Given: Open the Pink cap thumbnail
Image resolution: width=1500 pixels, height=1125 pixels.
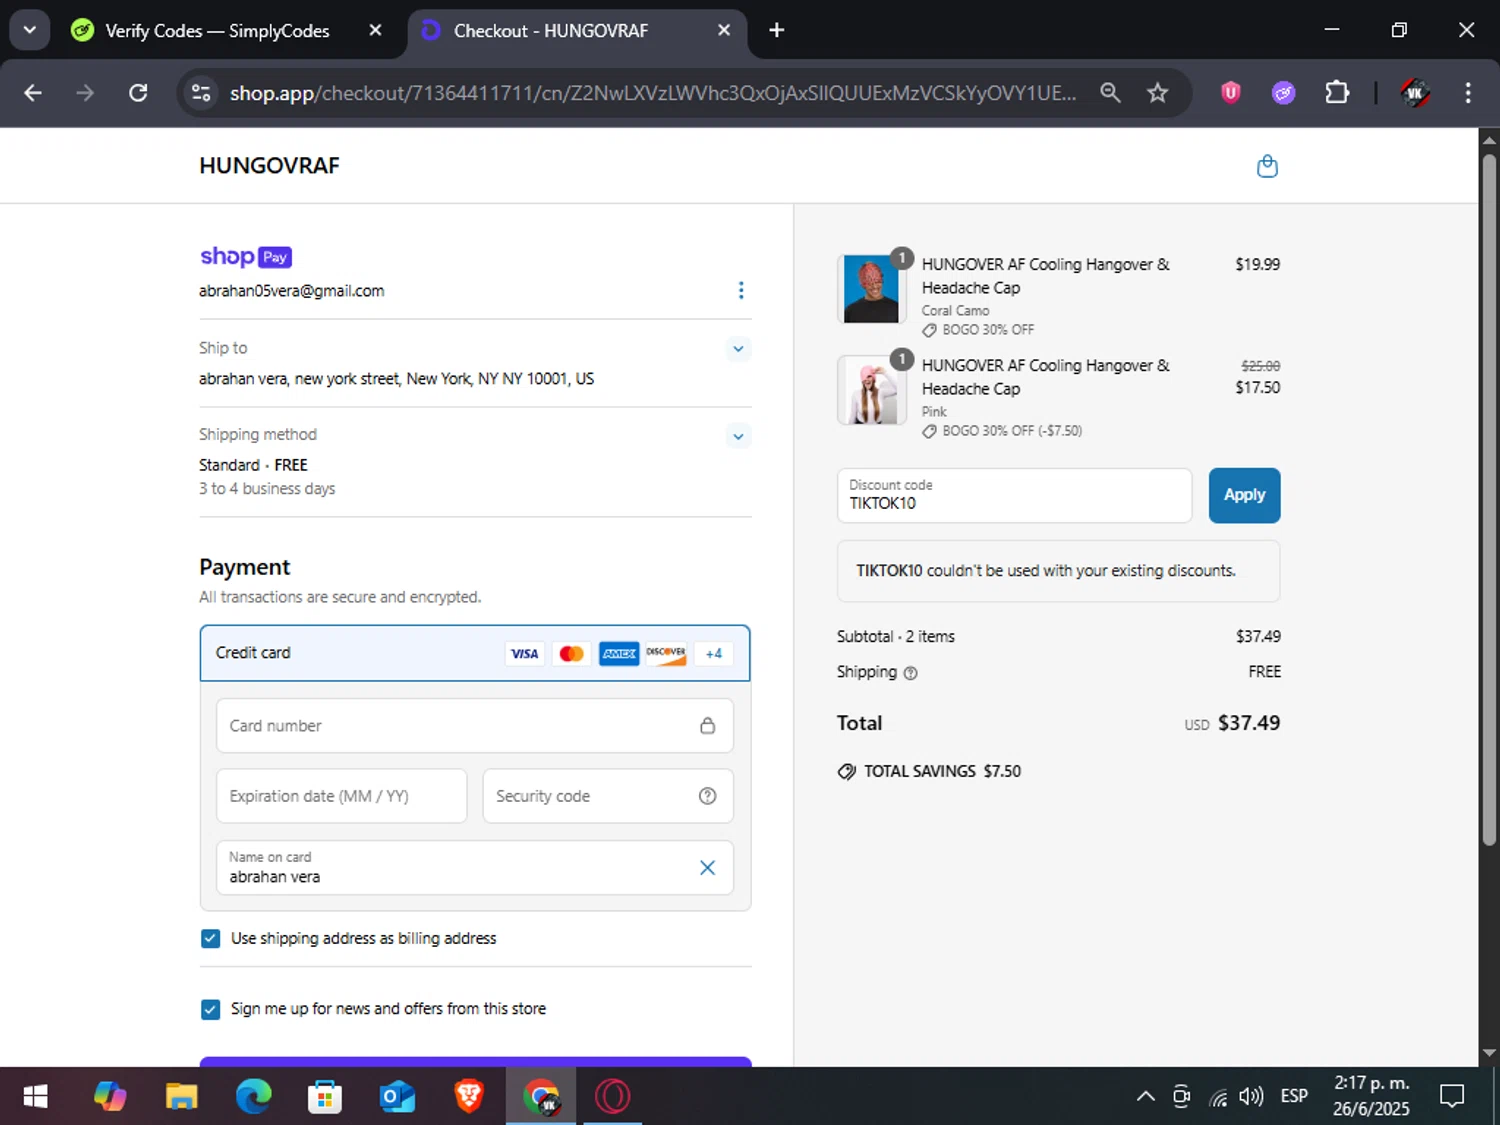Looking at the screenshot, I should pos(871,389).
